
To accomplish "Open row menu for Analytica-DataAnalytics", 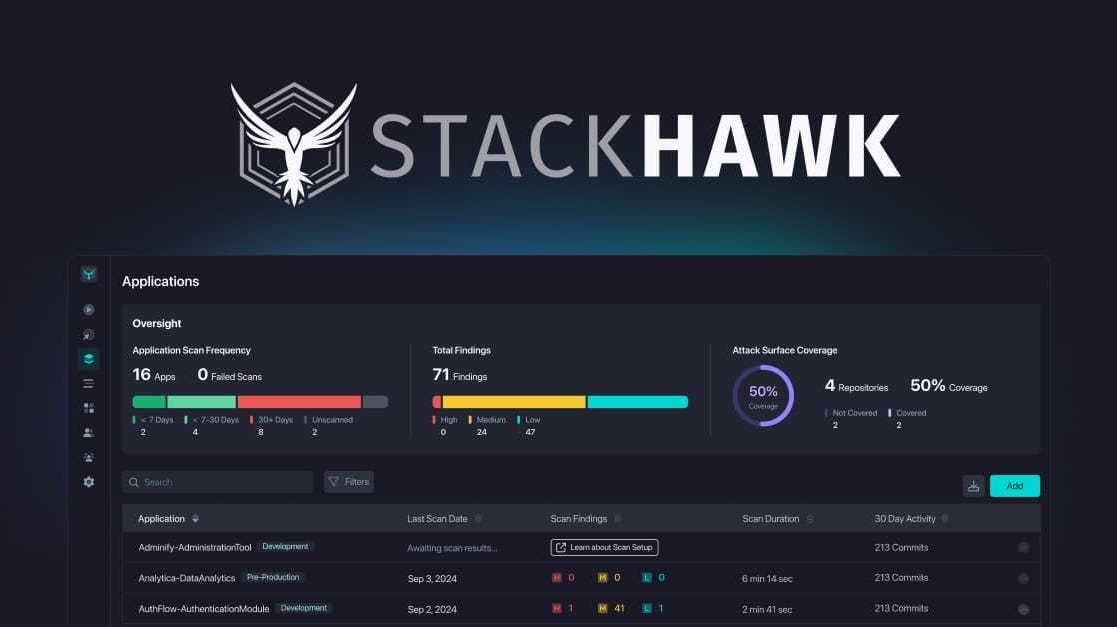I will (x=1023, y=579).
